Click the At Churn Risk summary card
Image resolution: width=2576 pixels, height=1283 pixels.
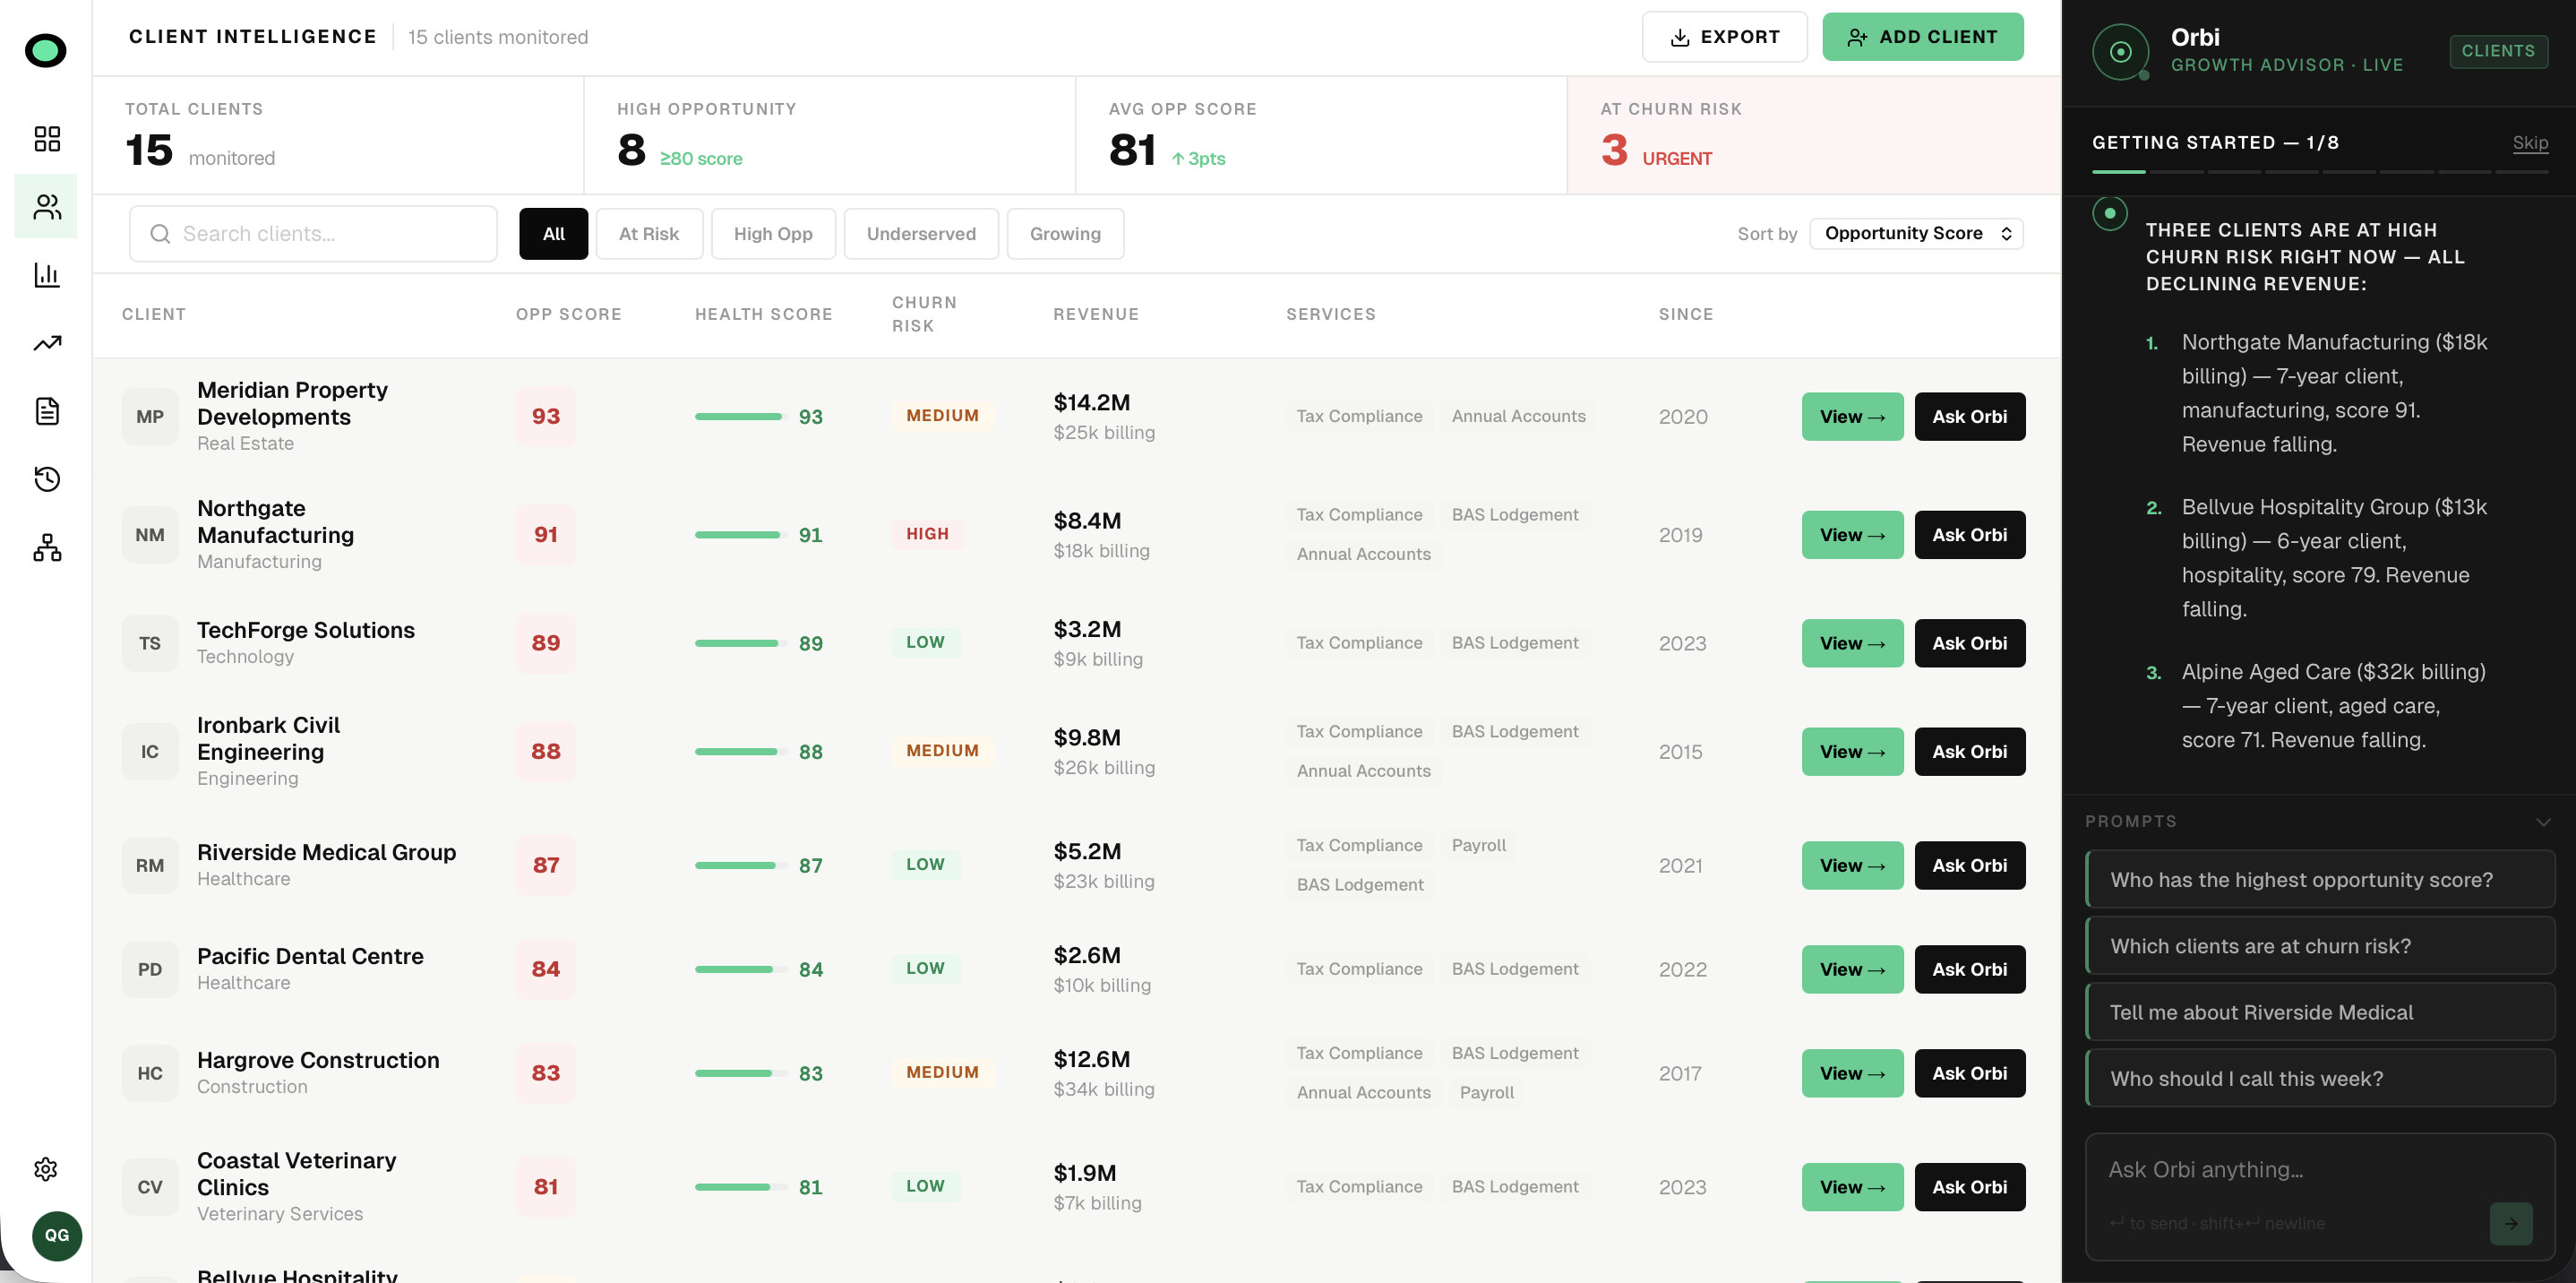[1813, 135]
